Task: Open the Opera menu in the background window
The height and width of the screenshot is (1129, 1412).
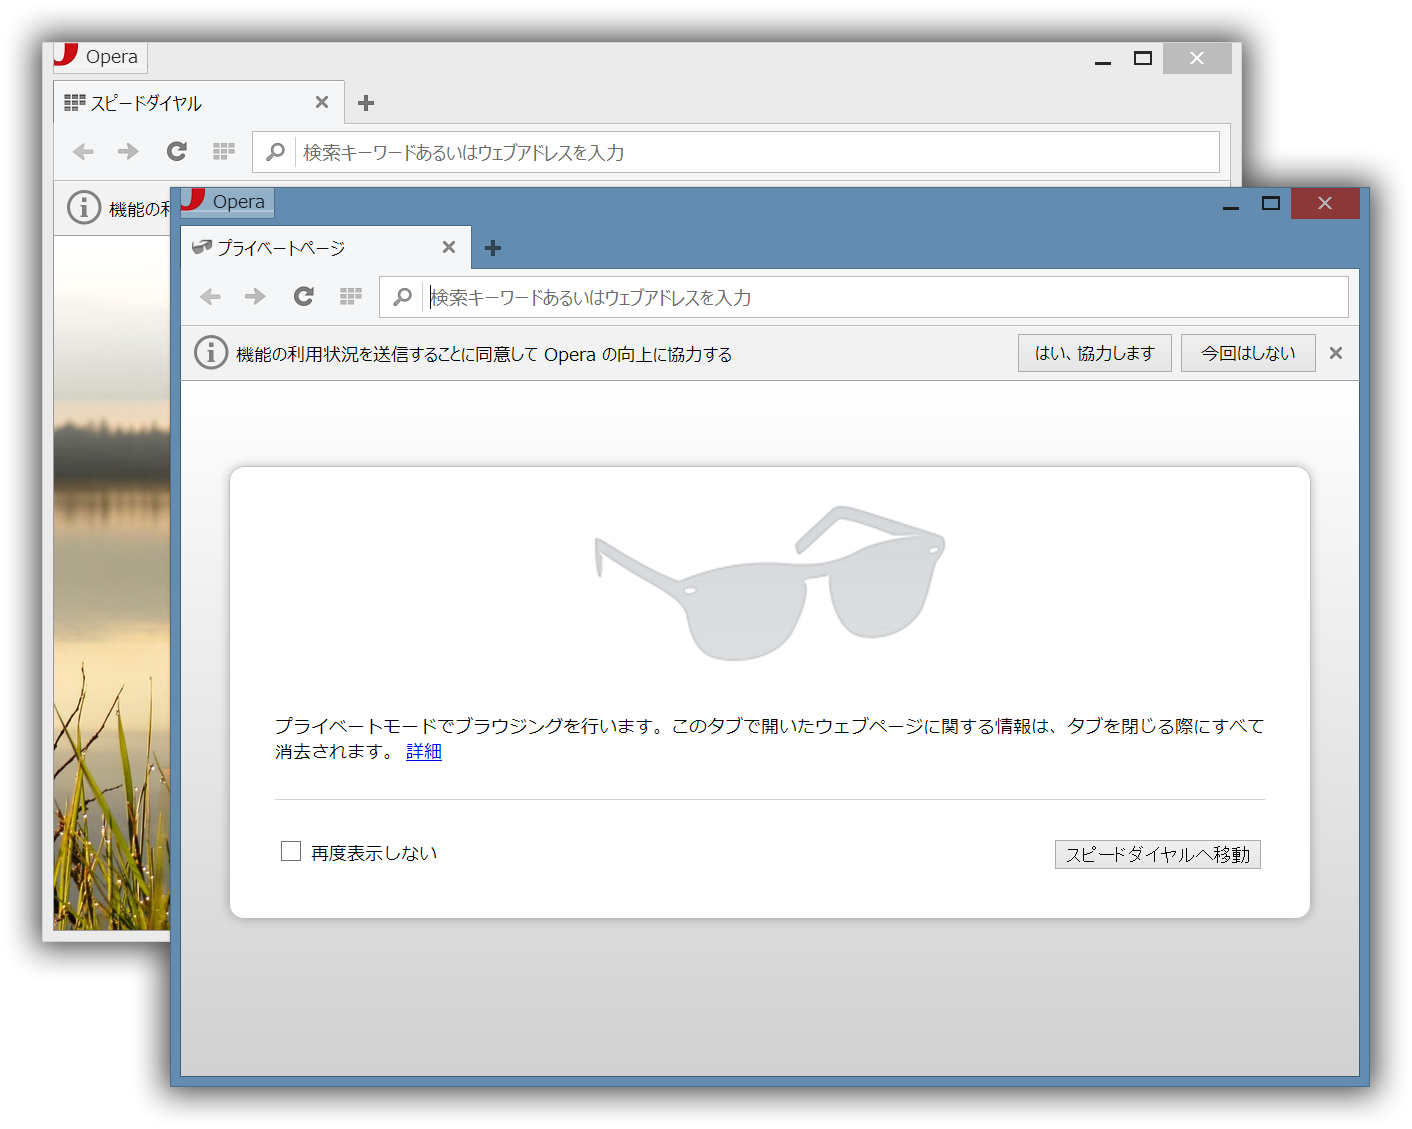Action: pos(98,57)
